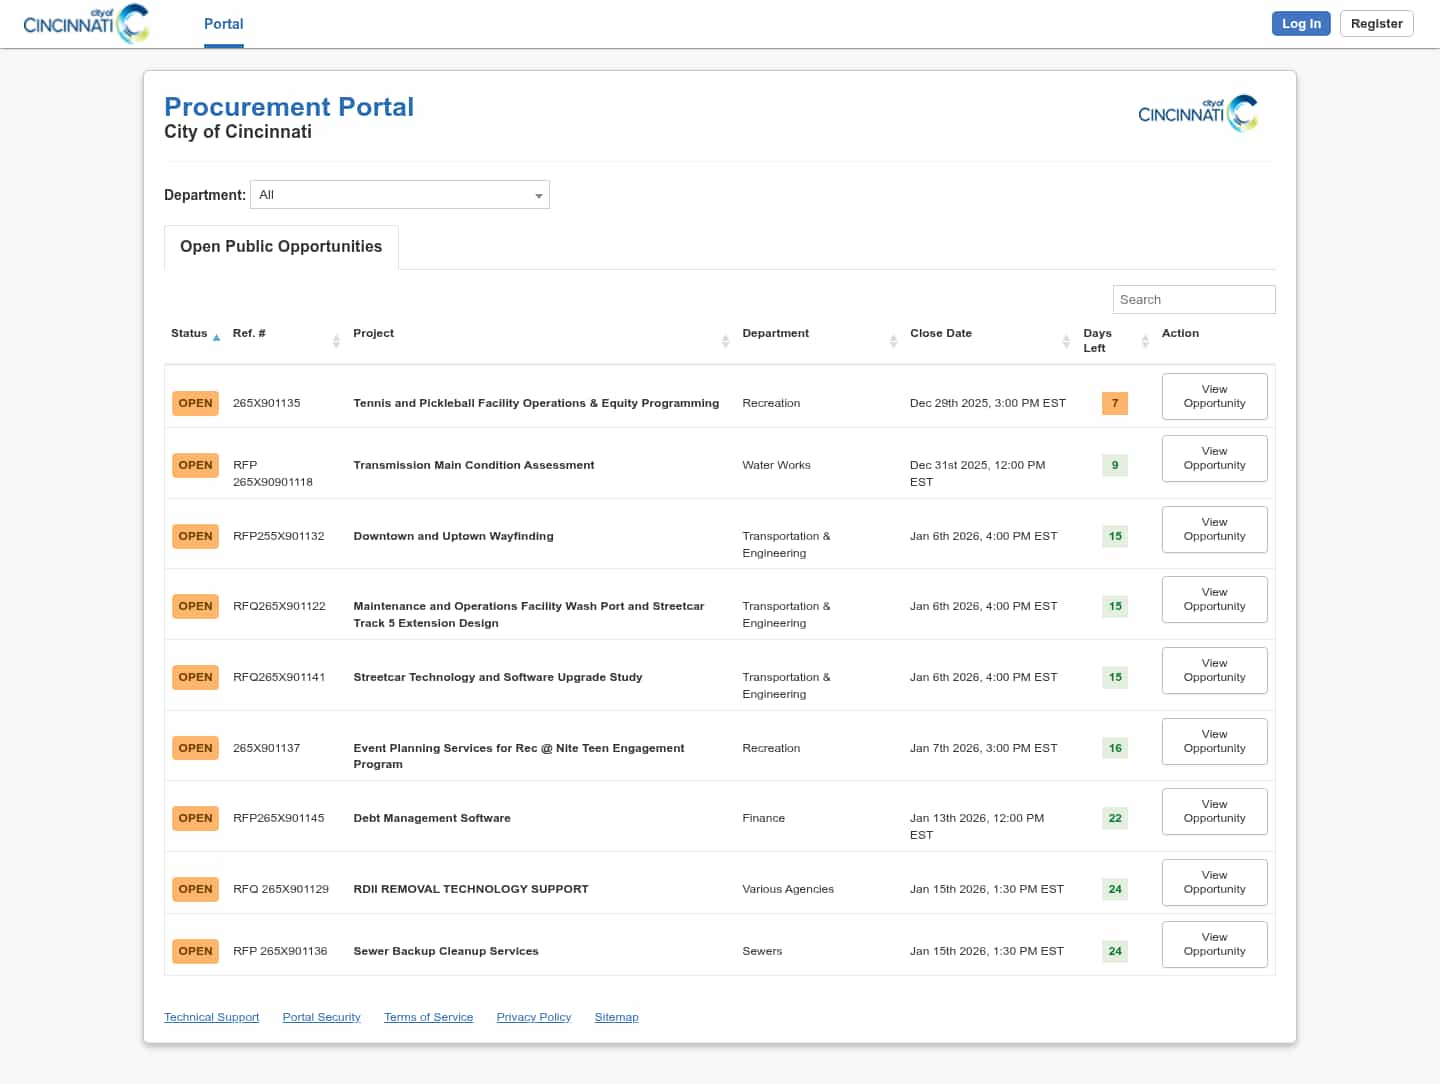This screenshot has height=1084, width=1440.
Task: Open the Department filter dropdown
Action: pos(400,195)
